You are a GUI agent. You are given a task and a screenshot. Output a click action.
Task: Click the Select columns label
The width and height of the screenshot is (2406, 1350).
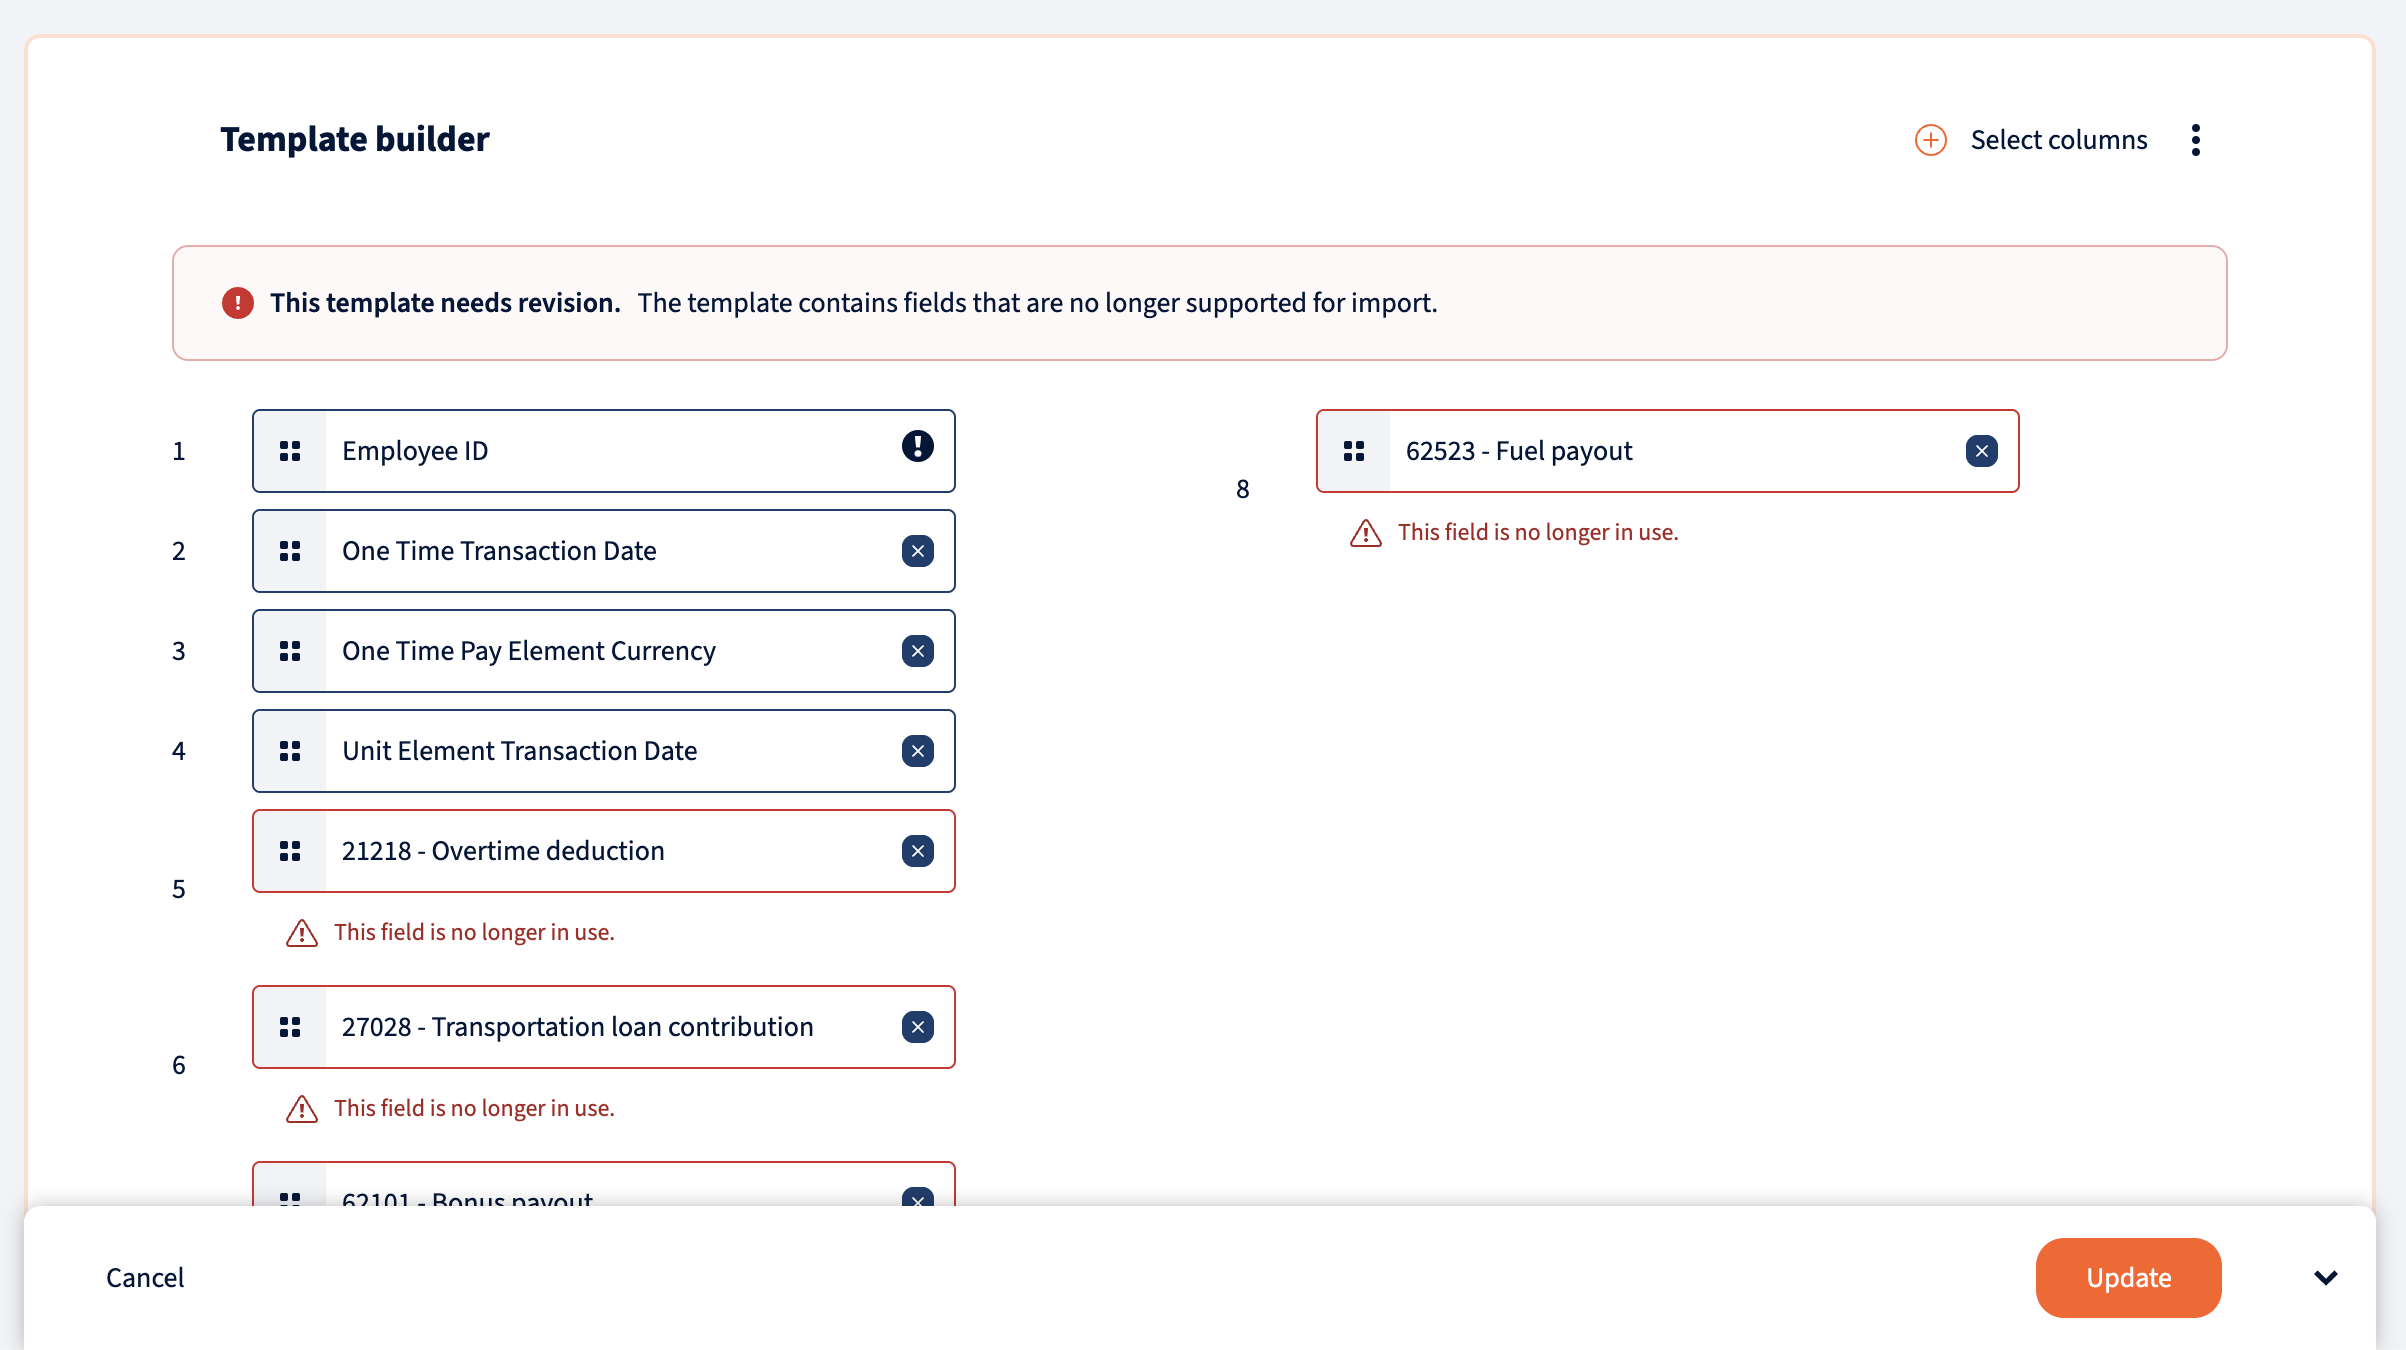tap(2058, 140)
